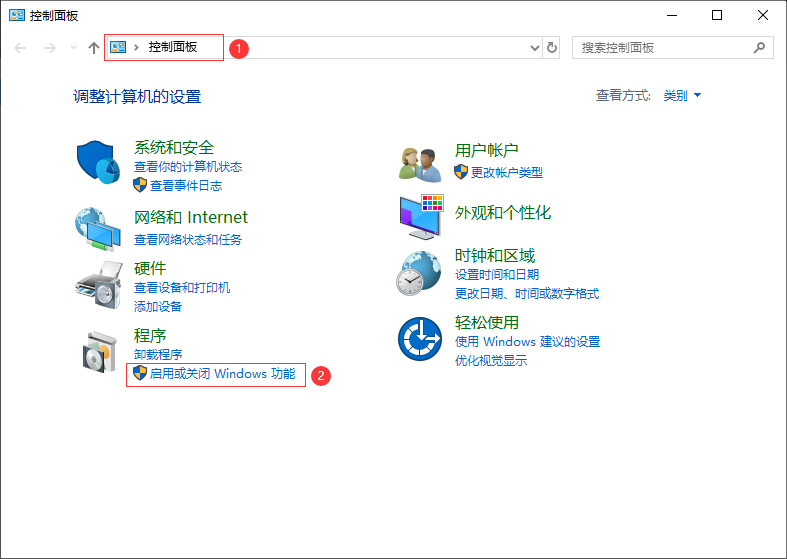This screenshot has width=787, height=559.
Task: Open 更改日期、时间或数字格式 link
Action: coord(527,294)
